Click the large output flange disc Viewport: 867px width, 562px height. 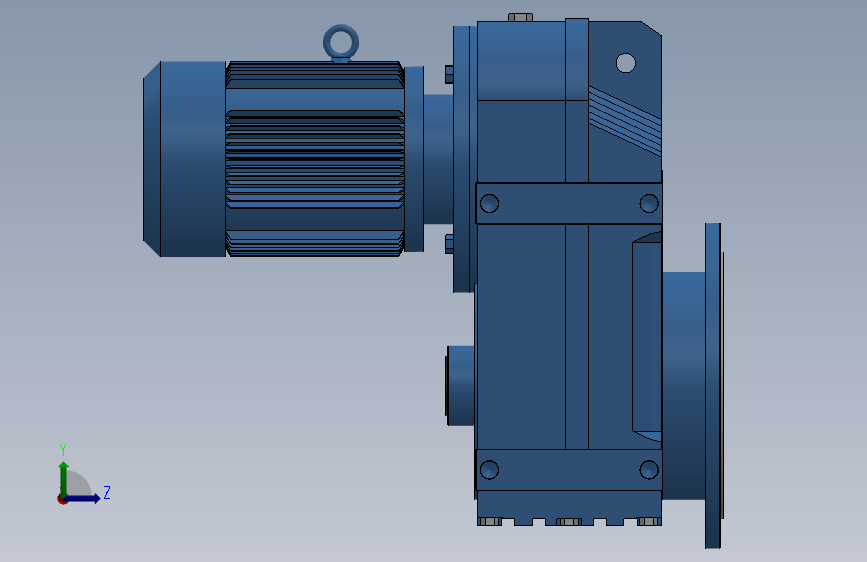click(x=714, y=386)
